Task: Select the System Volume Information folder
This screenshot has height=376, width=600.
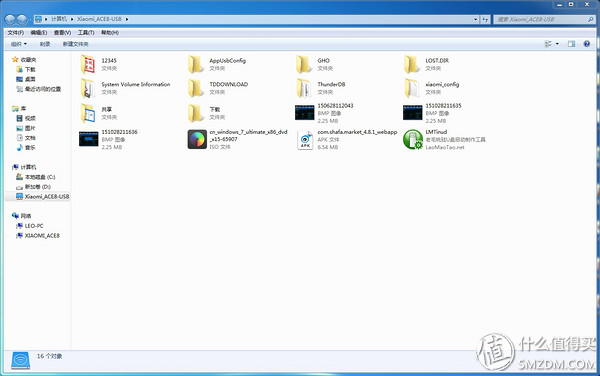Action: [125, 88]
